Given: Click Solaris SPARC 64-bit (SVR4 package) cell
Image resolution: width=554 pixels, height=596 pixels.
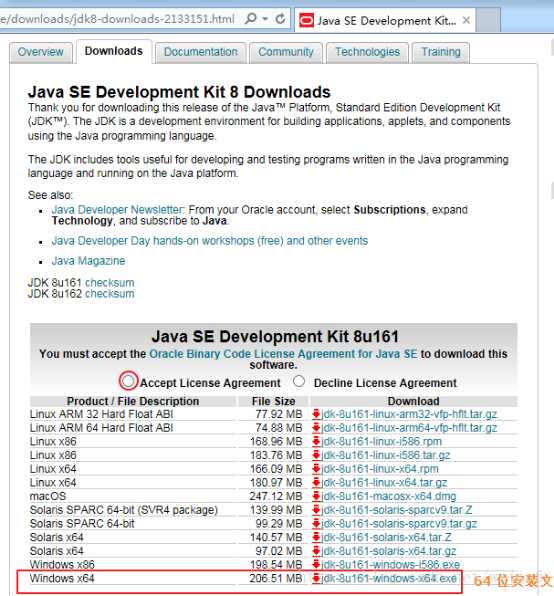Looking at the screenshot, I should 123,510.
